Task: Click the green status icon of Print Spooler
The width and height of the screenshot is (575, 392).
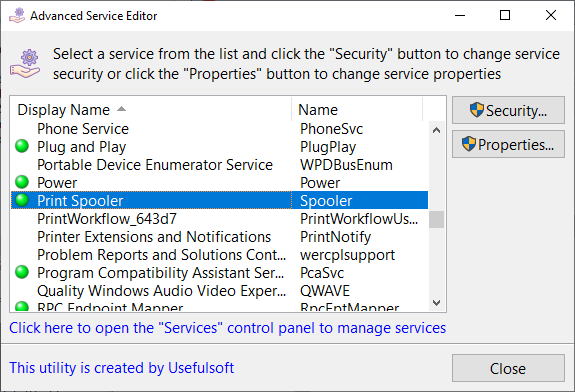Action: (x=22, y=200)
